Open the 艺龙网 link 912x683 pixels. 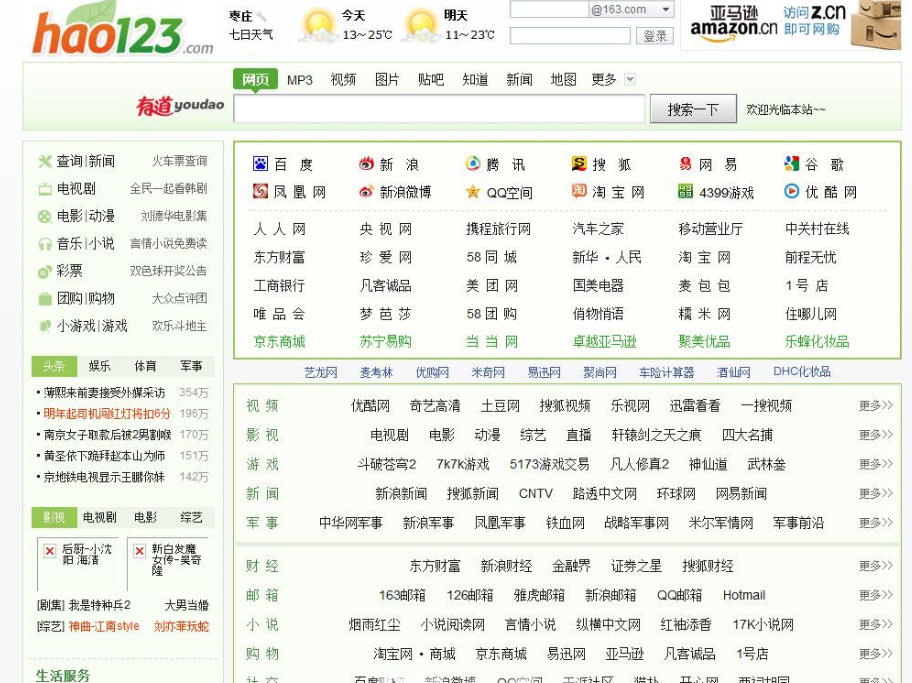(320, 372)
